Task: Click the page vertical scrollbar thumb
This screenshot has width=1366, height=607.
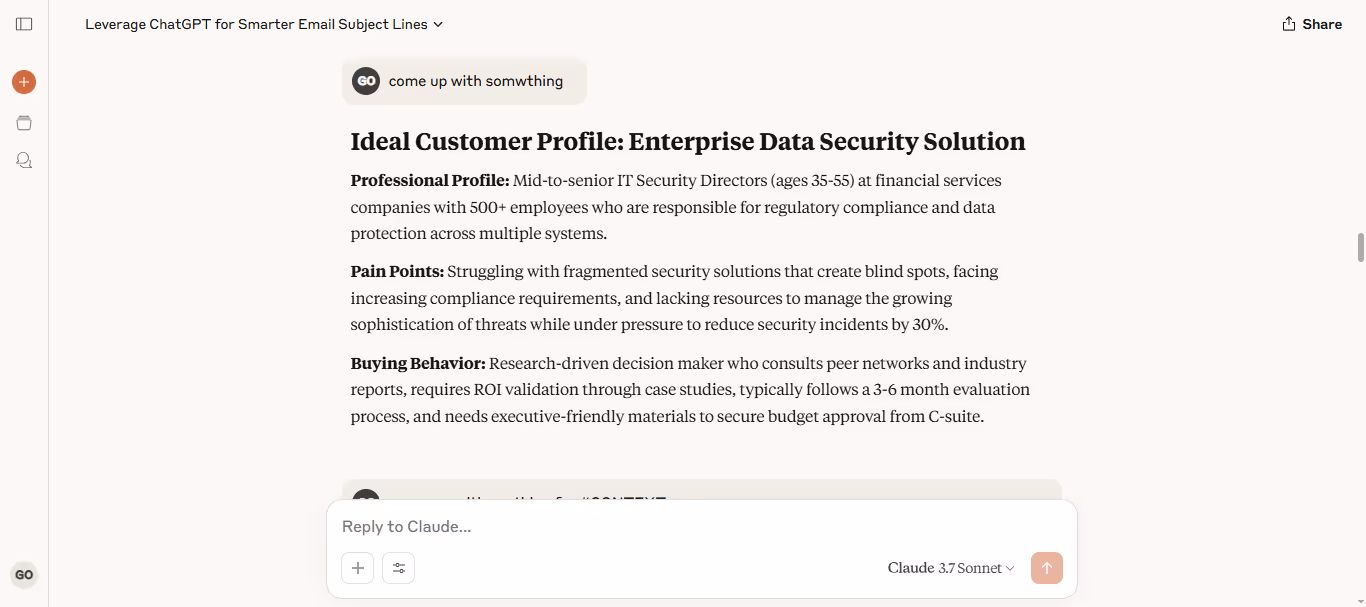Action: click(1360, 247)
